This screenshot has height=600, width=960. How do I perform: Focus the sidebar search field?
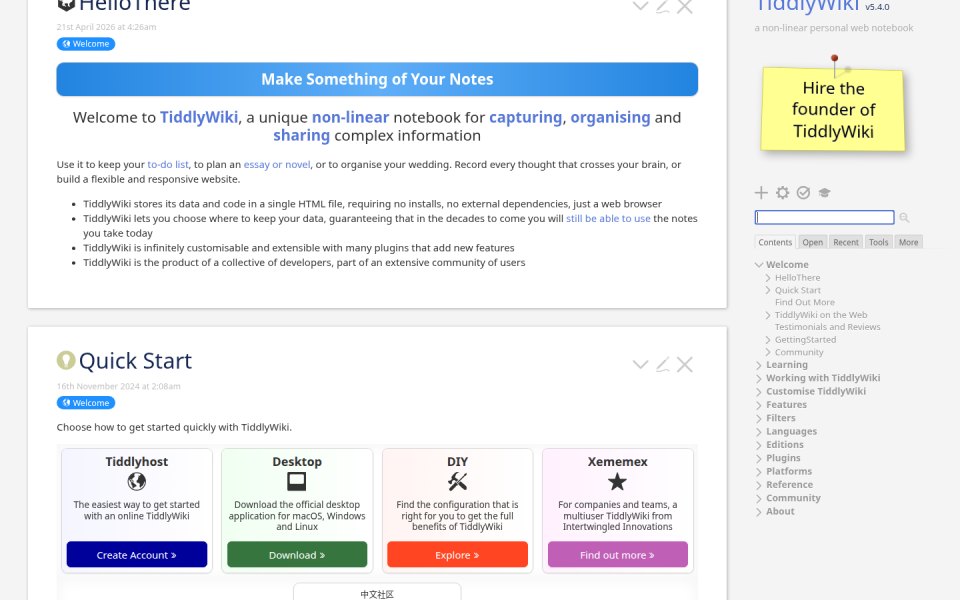[824, 217]
